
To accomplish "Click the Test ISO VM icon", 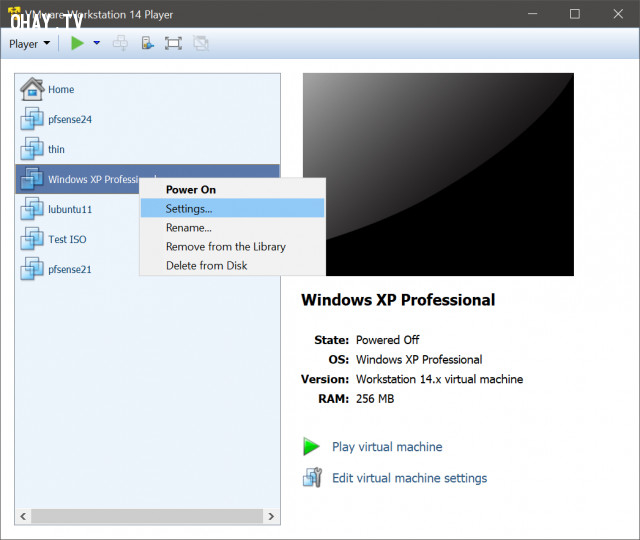I will pos(32,238).
